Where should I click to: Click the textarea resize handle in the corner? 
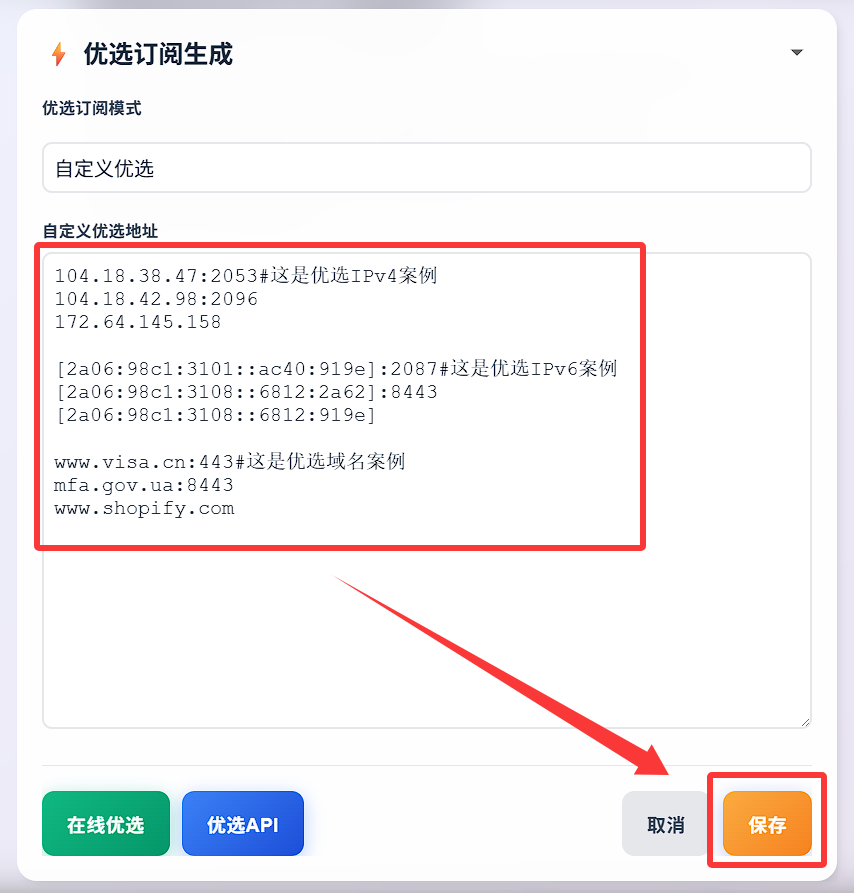pos(805,722)
